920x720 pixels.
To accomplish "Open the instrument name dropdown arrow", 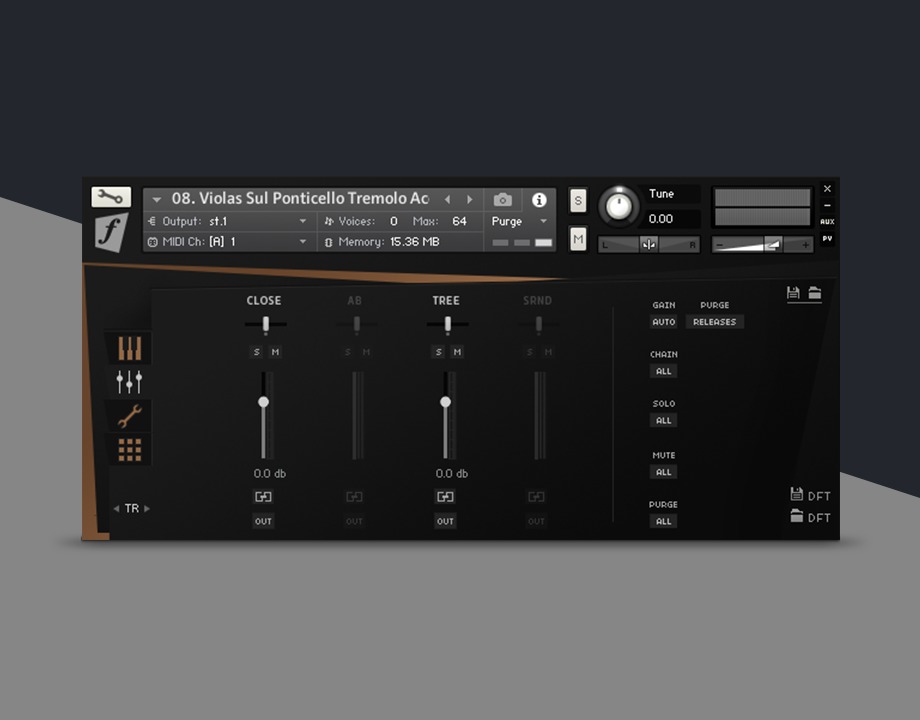I will (157, 200).
